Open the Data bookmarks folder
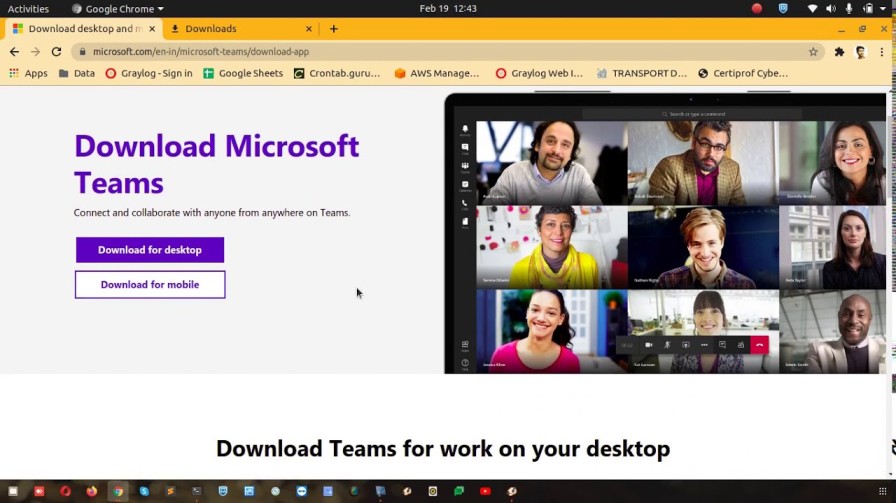This screenshot has width=896, height=503. [x=77, y=73]
